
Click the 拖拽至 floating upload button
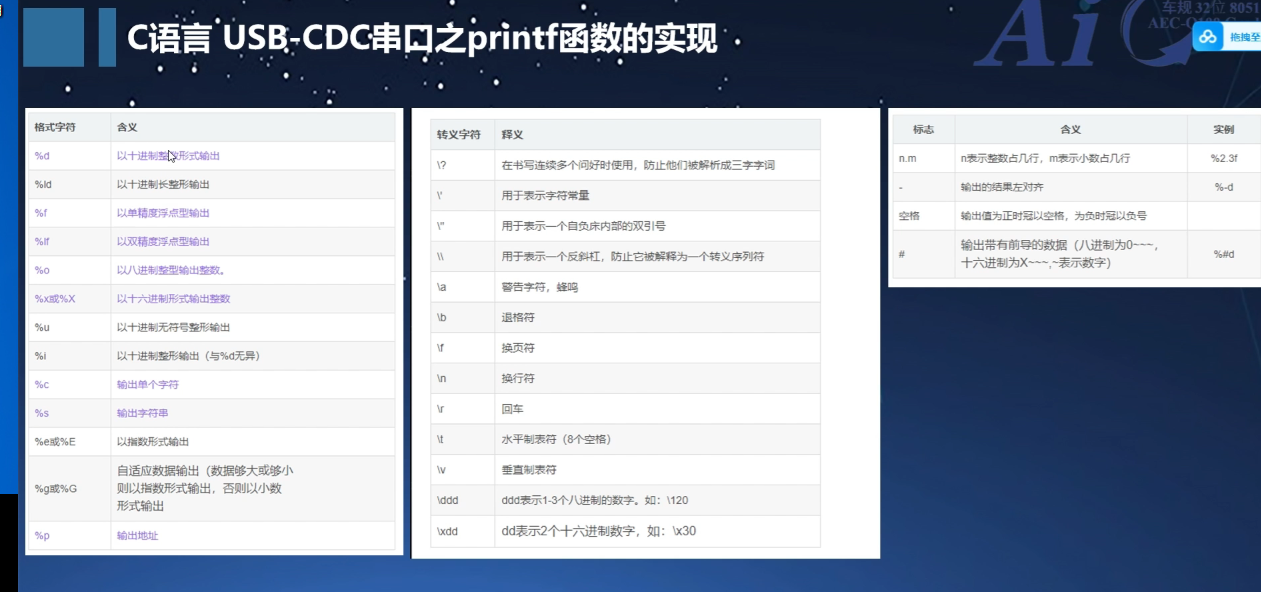tap(1228, 37)
